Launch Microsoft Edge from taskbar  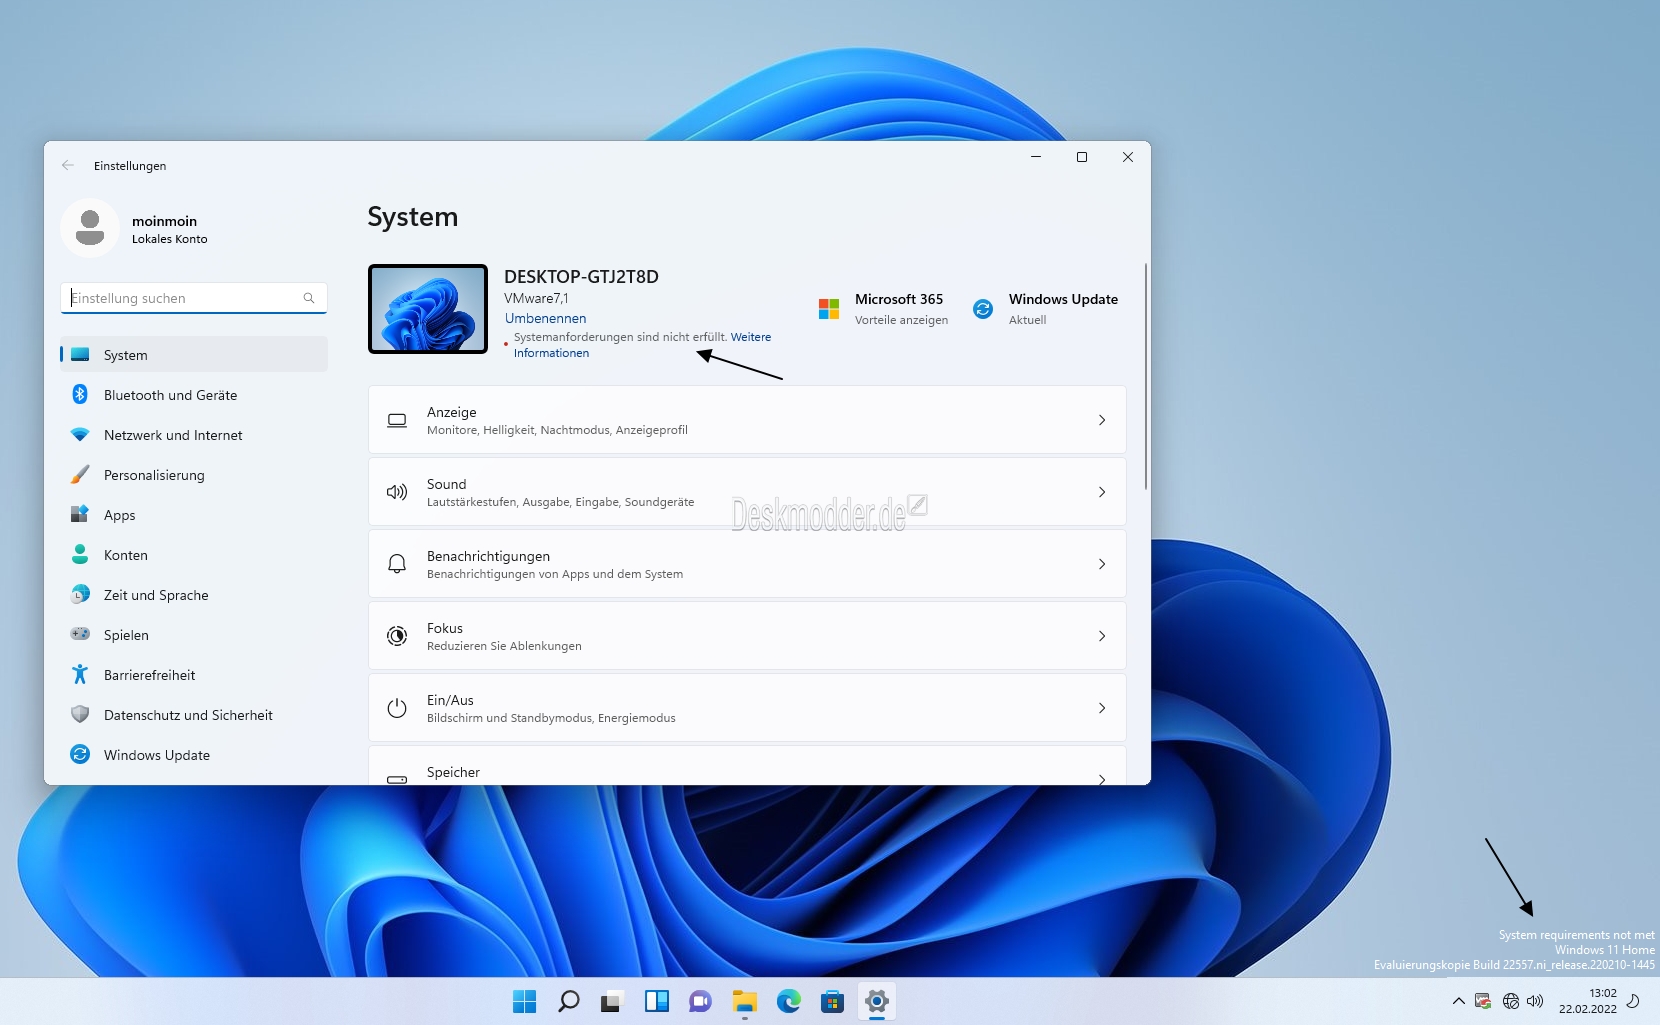click(x=789, y=1001)
